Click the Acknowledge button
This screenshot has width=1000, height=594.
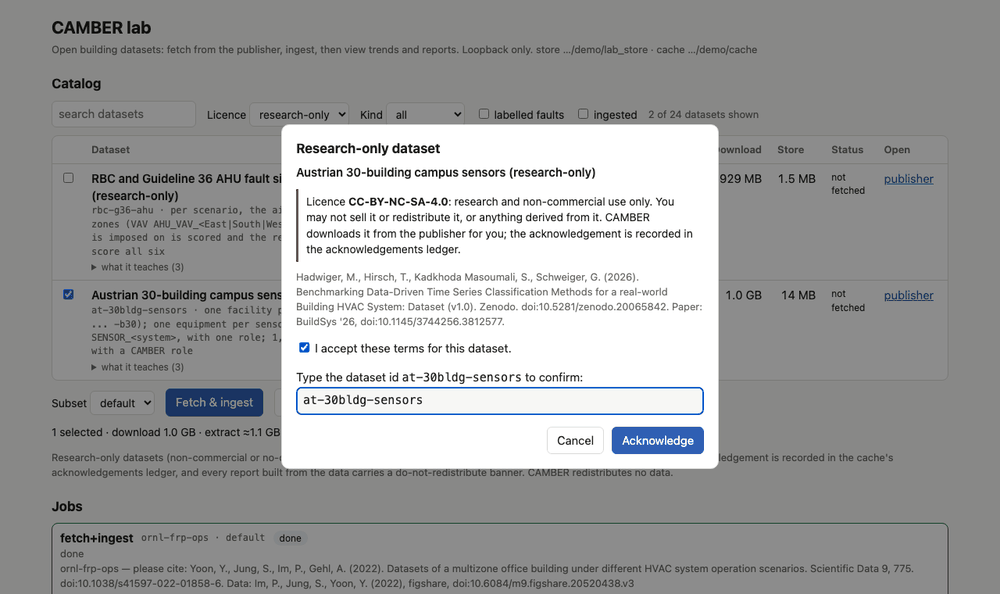tap(658, 440)
